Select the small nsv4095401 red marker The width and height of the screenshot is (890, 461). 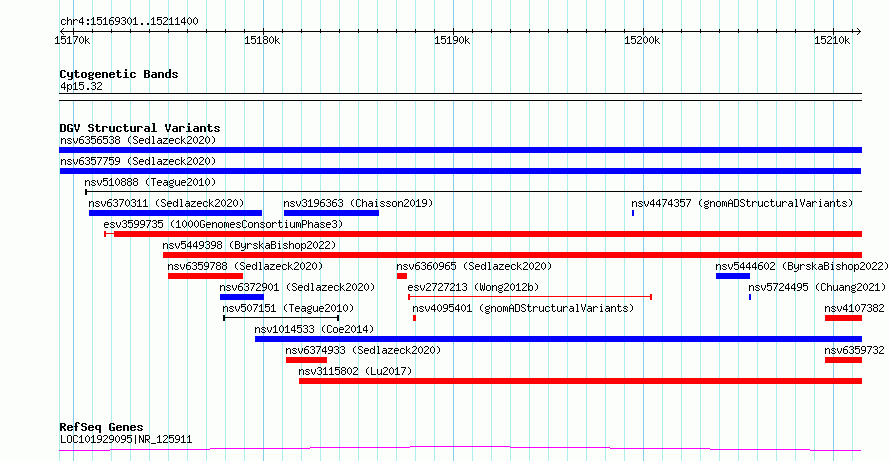tap(414, 318)
